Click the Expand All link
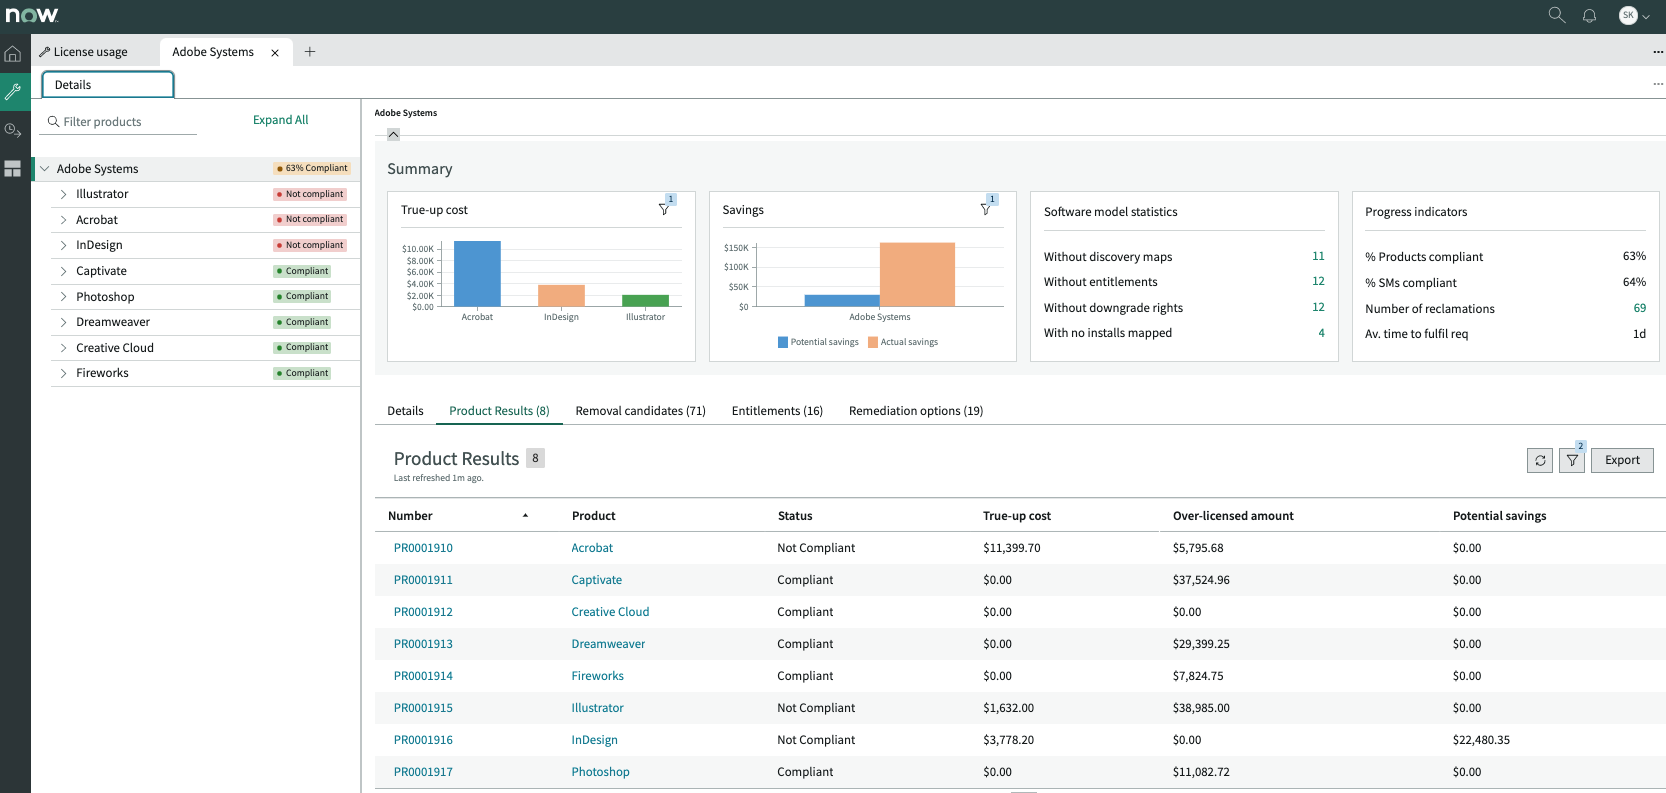 pos(281,120)
